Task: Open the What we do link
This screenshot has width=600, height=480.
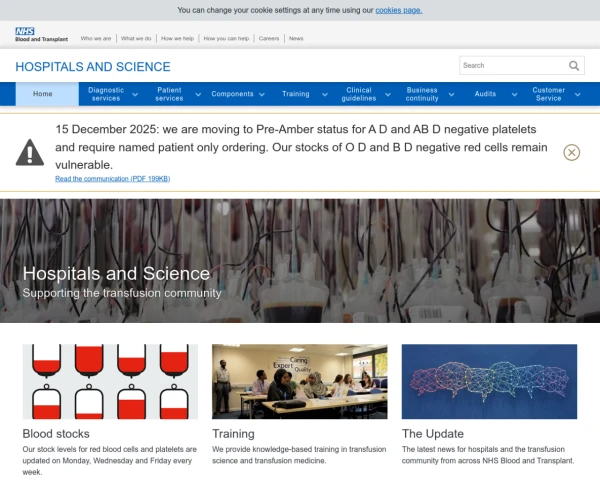Action: [136, 38]
